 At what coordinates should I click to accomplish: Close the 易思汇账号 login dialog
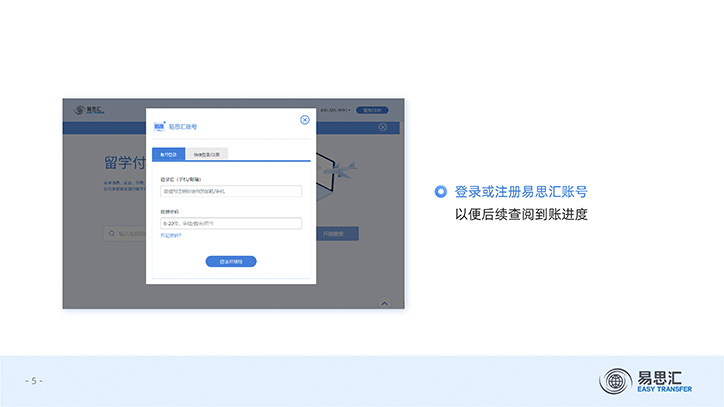[305, 120]
